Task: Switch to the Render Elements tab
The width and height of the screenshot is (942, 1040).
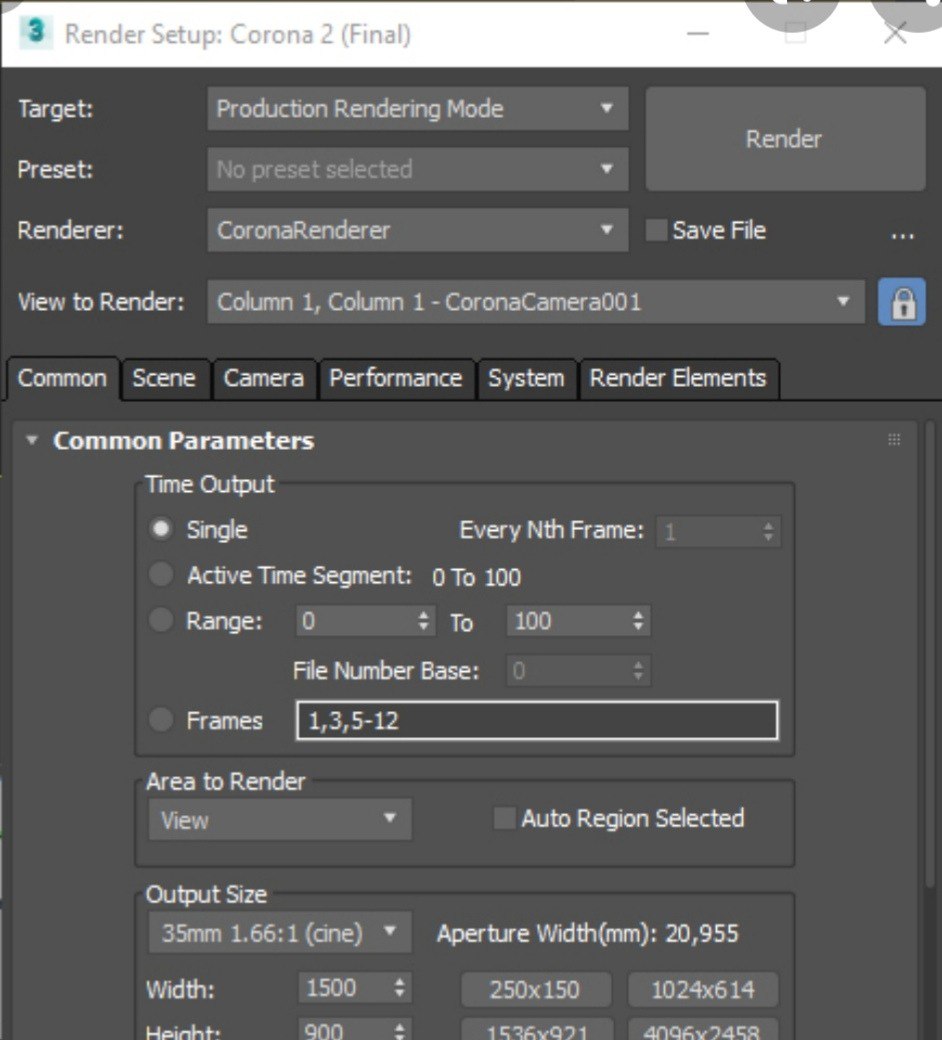Action: (678, 379)
